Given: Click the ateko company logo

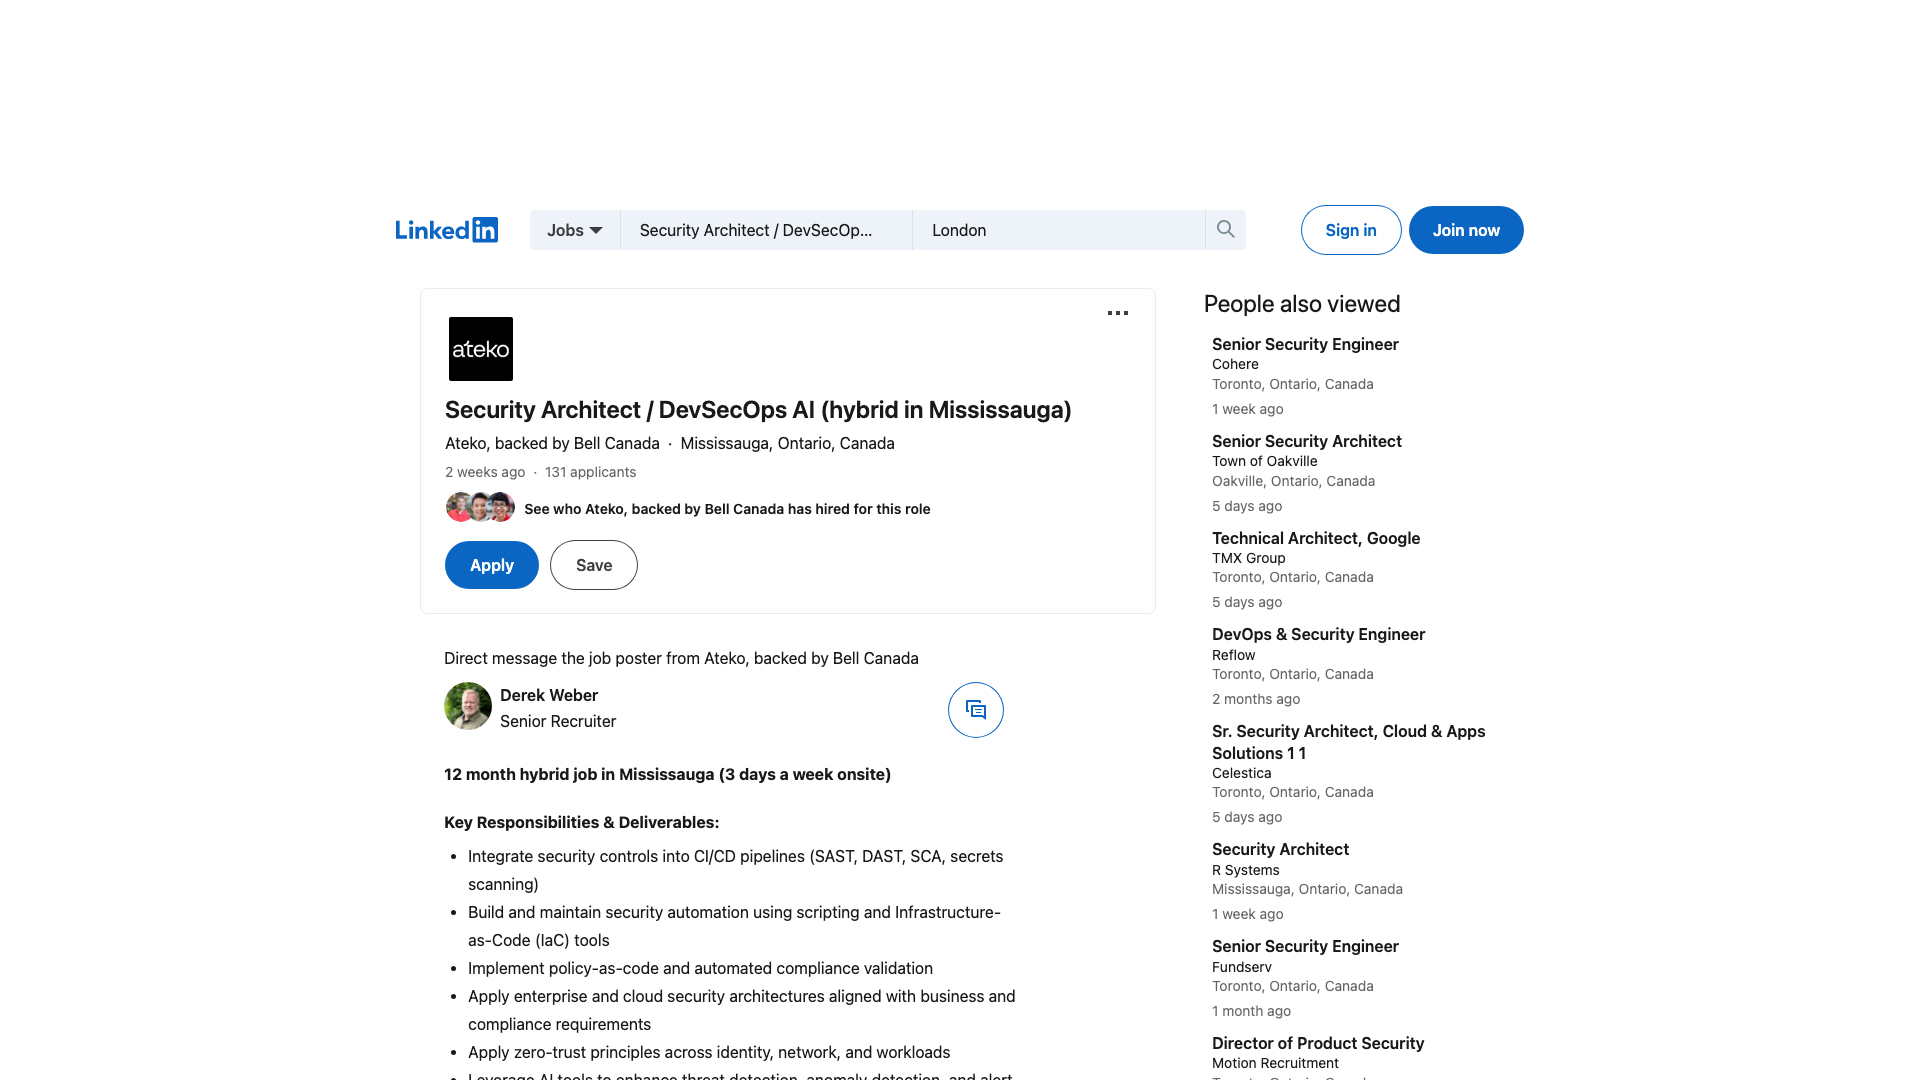Looking at the screenshot, I should pyautogui.click(x=481, y=349).
